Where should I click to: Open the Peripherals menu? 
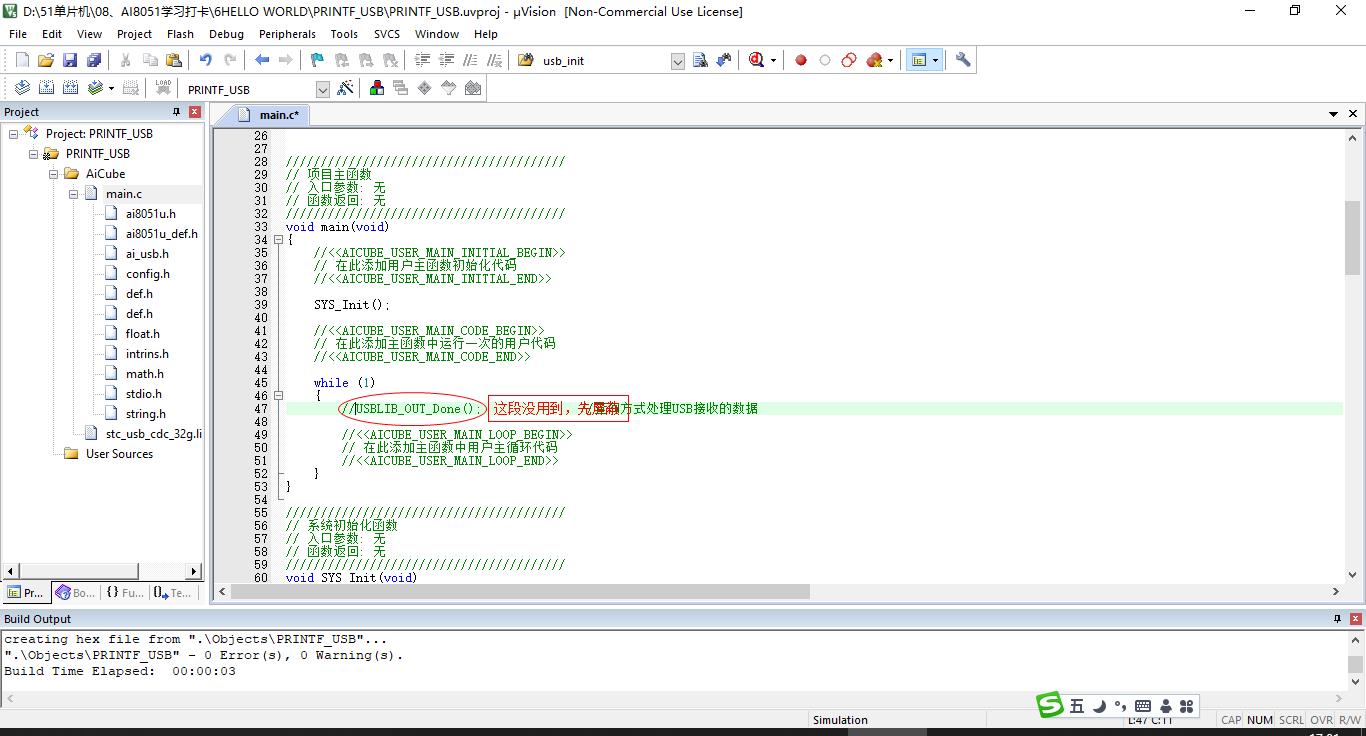pos(287,34)
